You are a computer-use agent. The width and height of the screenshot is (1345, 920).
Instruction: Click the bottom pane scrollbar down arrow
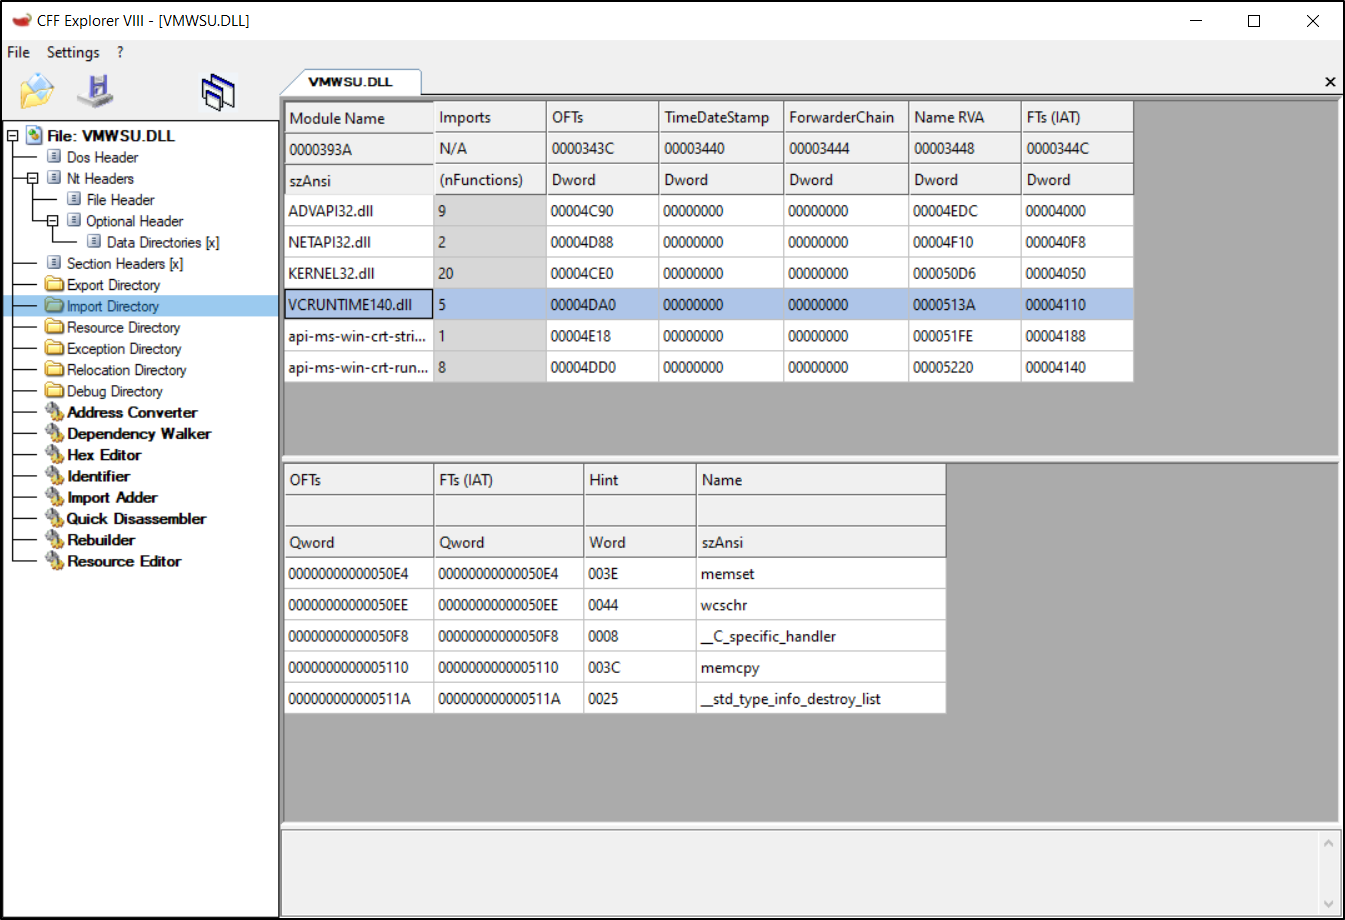pos(1328,904)
